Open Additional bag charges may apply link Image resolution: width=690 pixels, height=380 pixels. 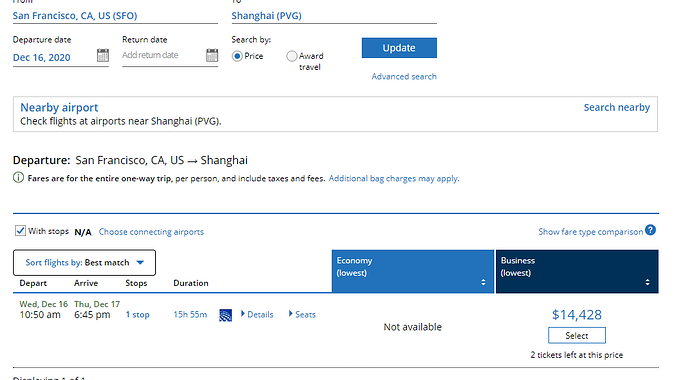pos(394,179)
